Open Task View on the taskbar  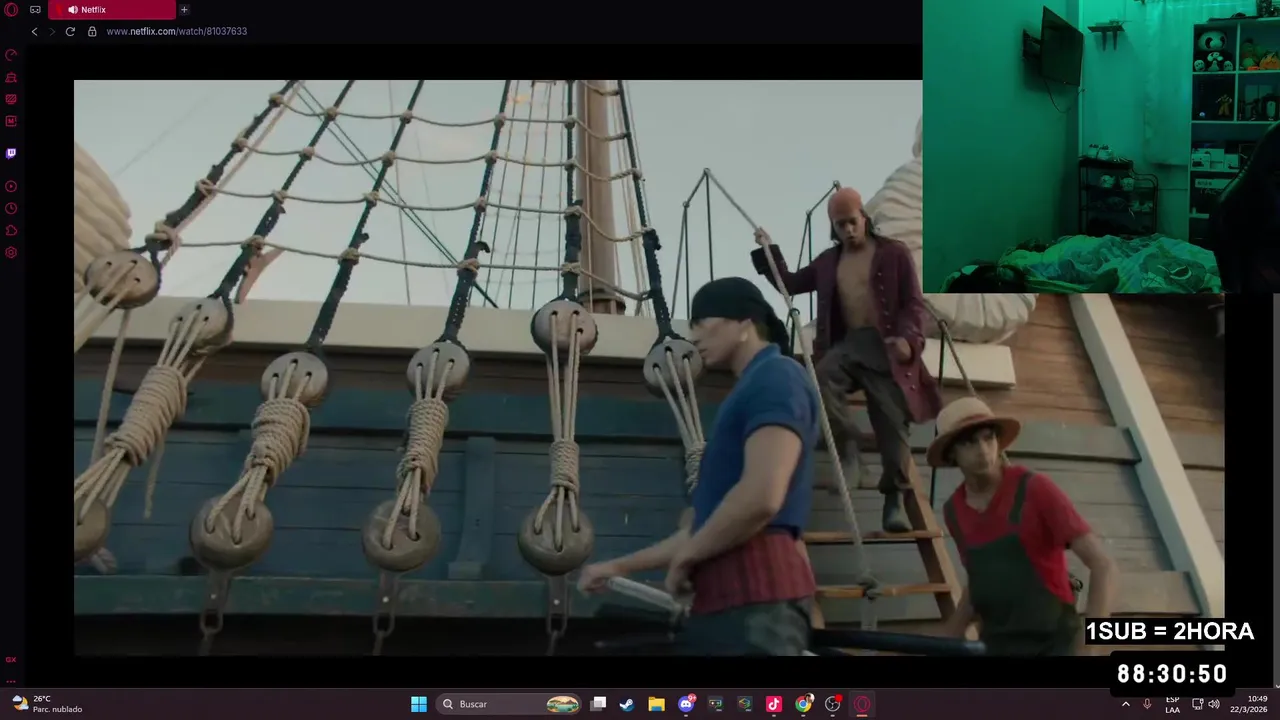click(x=598, y=704)
